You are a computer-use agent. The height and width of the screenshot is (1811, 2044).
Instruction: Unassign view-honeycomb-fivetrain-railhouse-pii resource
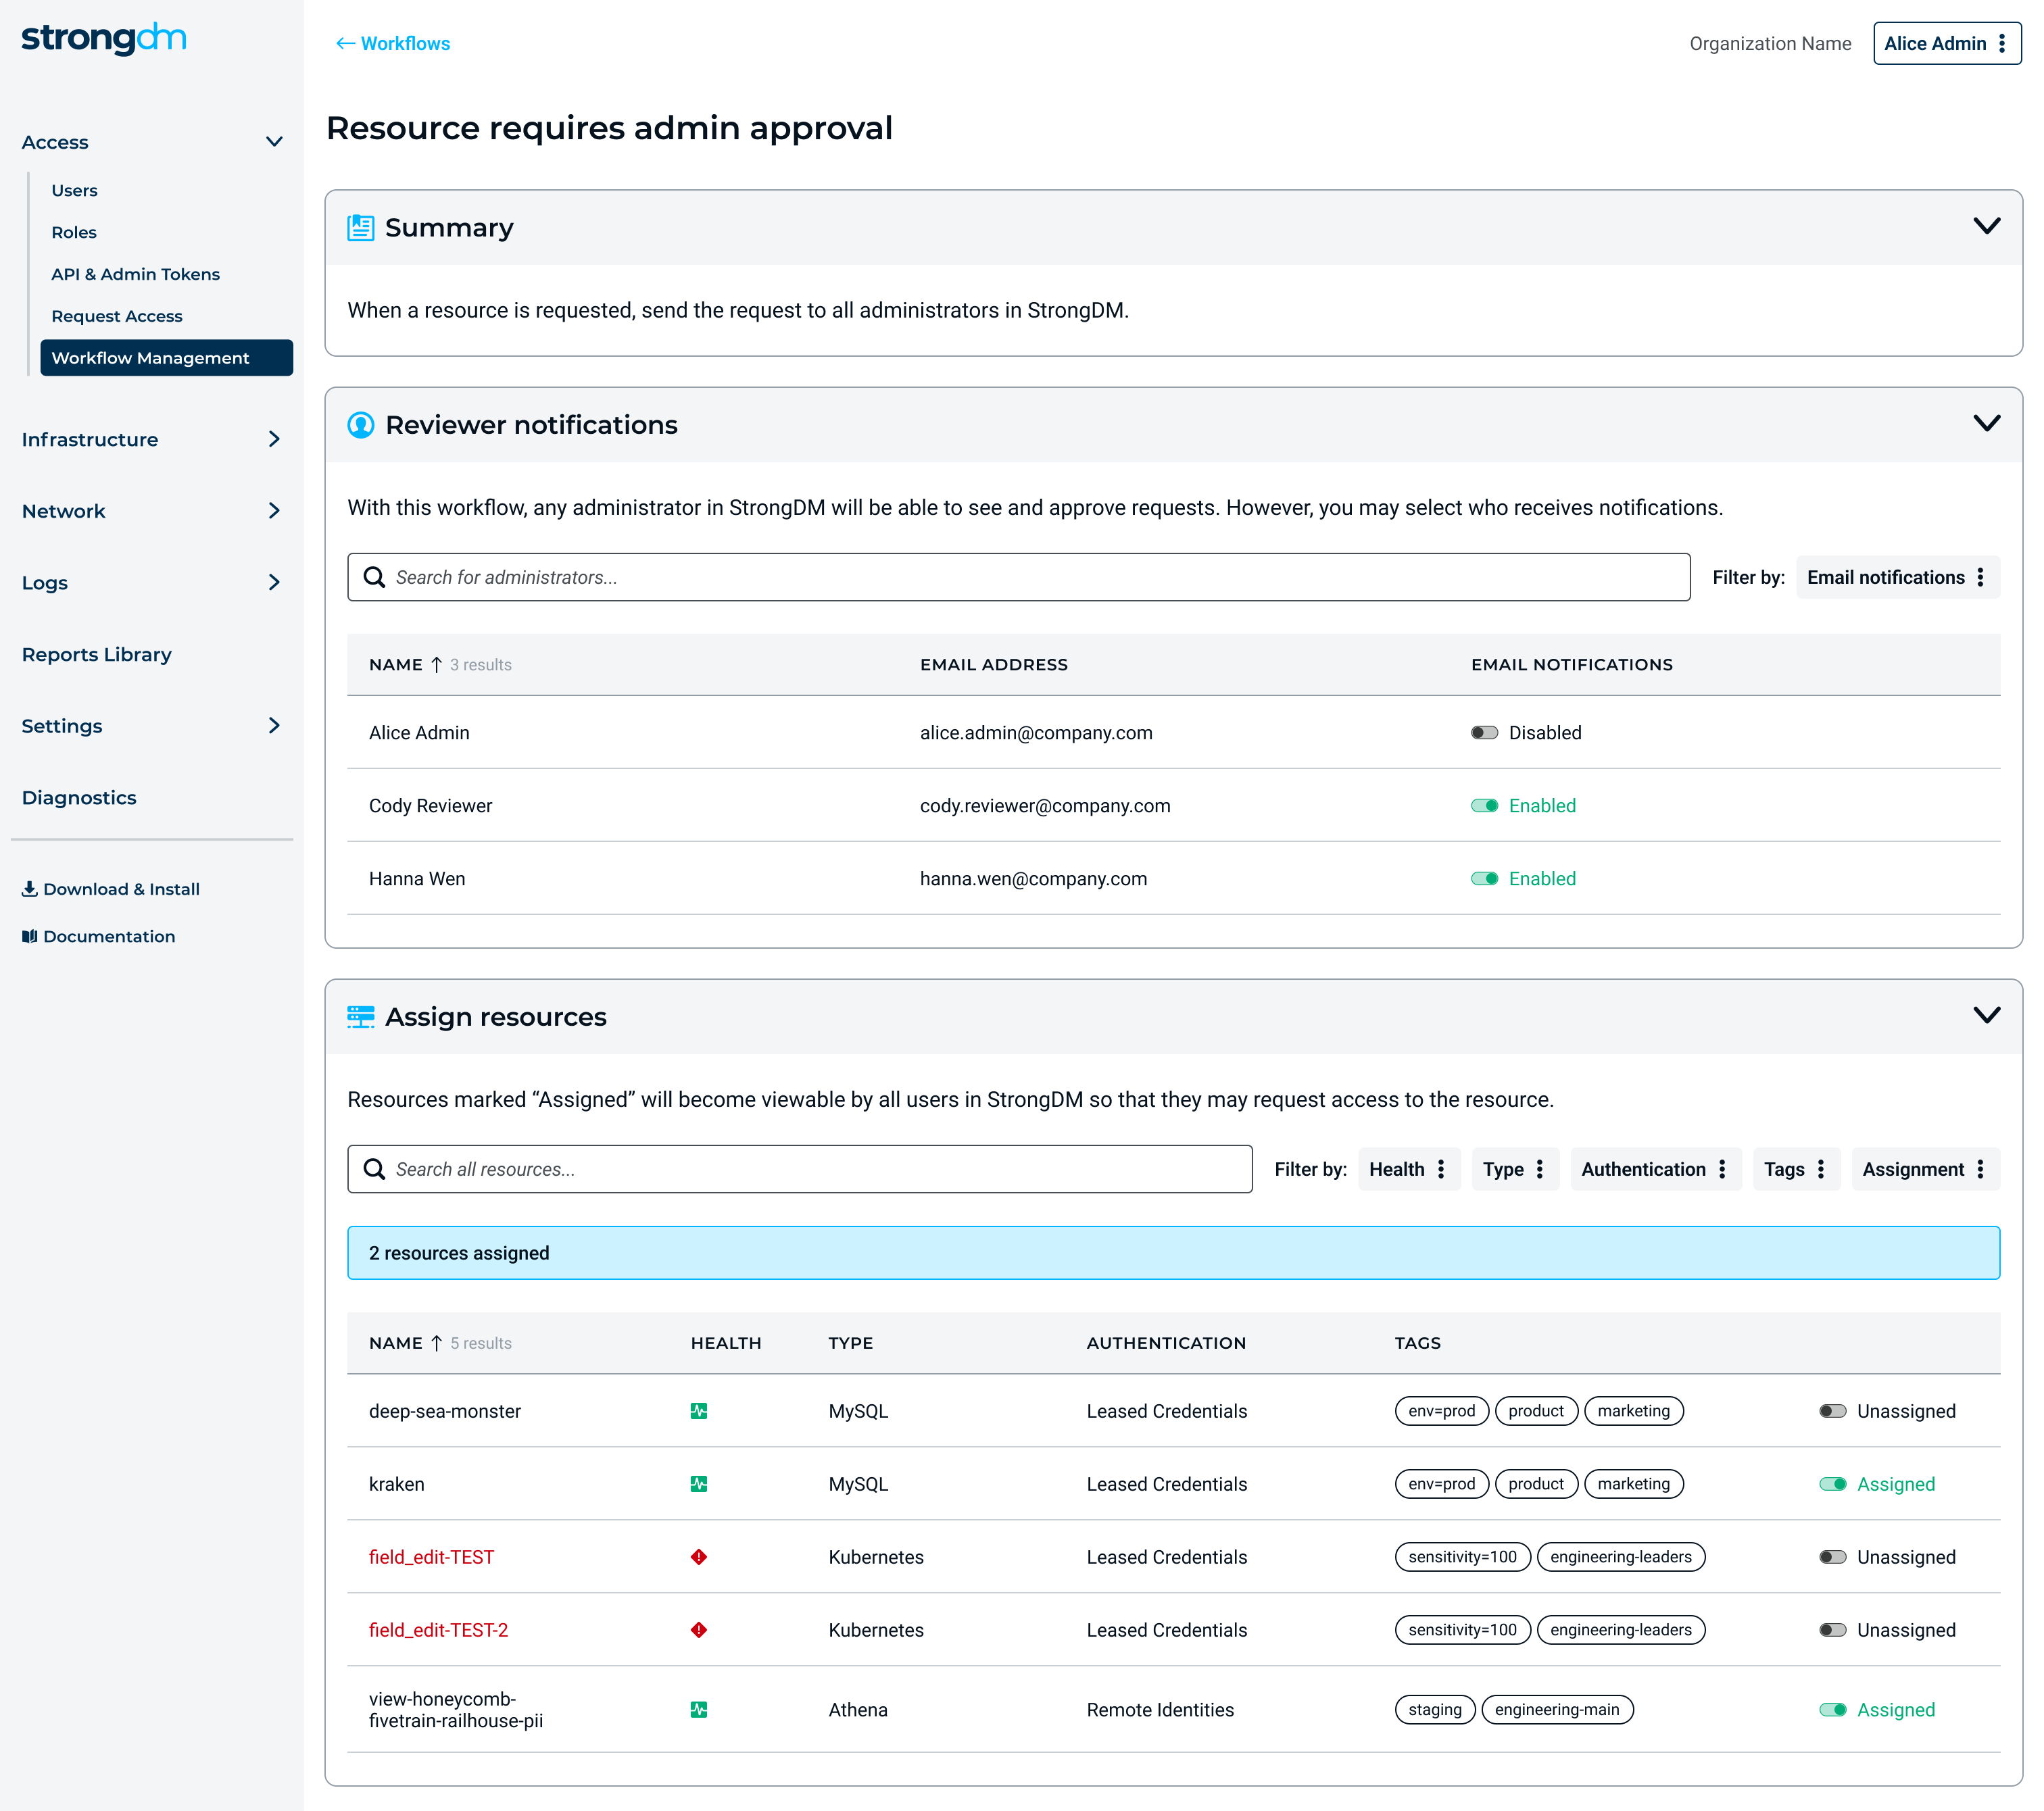(1832, 1710)
